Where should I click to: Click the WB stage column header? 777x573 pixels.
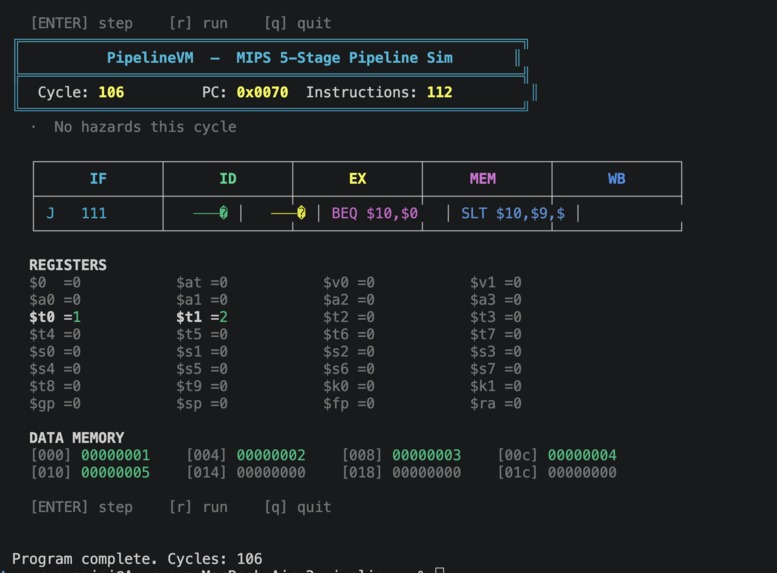617,178
